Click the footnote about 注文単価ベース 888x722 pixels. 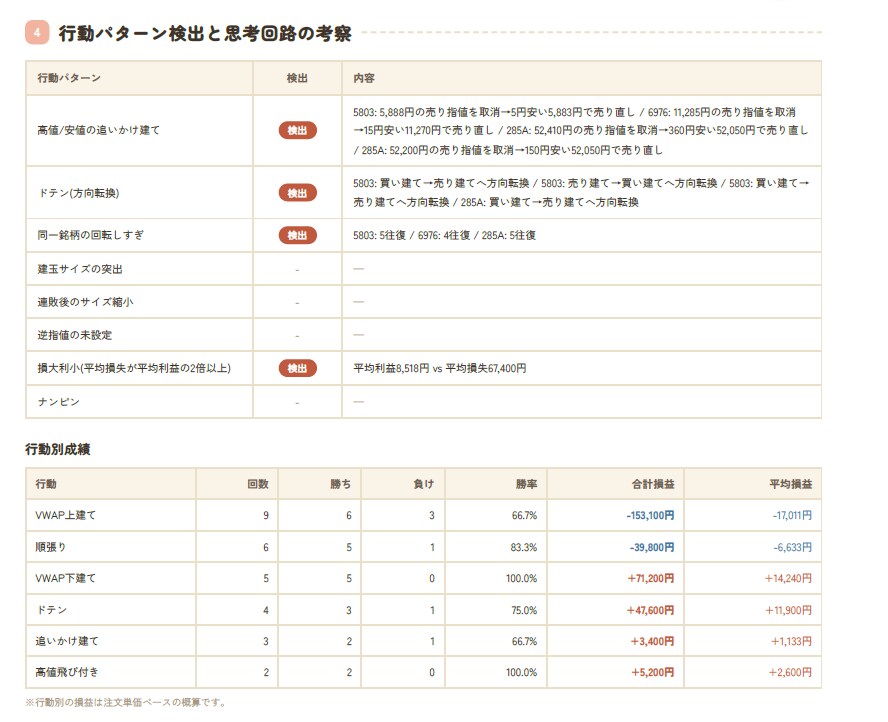127,702
